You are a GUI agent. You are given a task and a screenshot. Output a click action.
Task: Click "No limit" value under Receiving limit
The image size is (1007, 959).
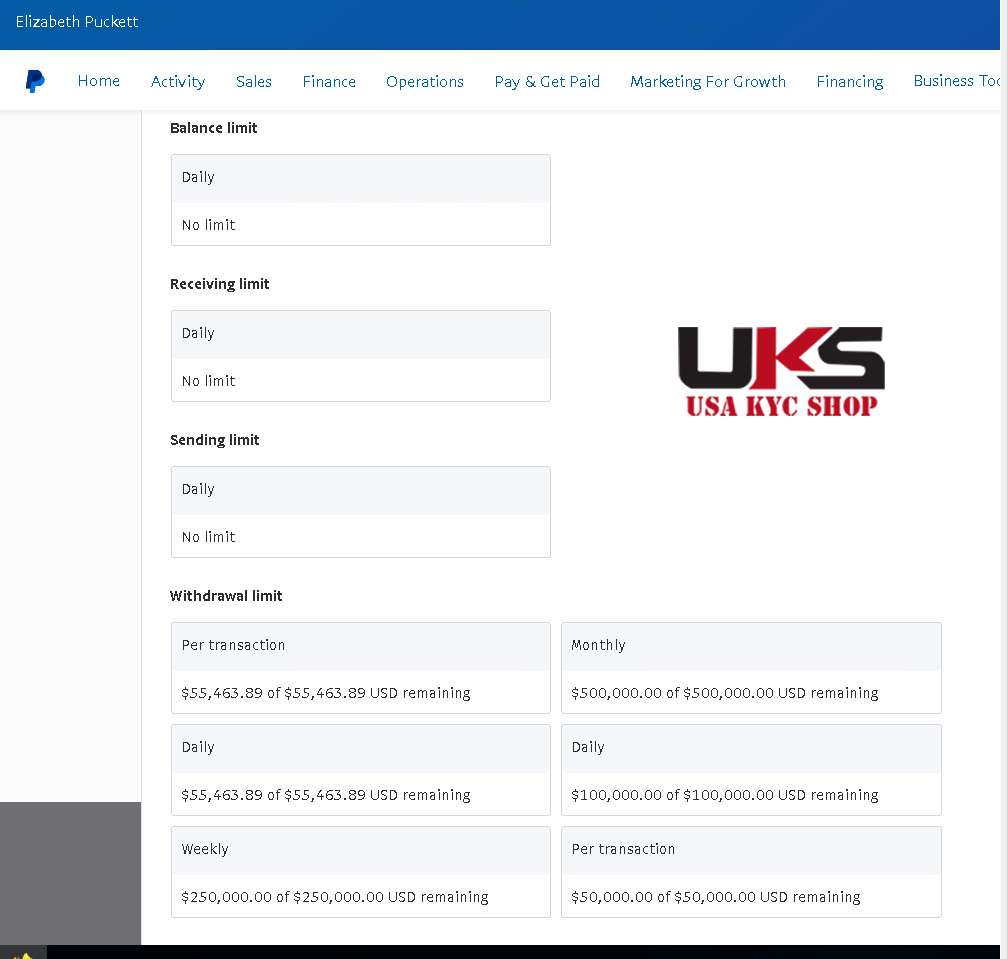209,381
